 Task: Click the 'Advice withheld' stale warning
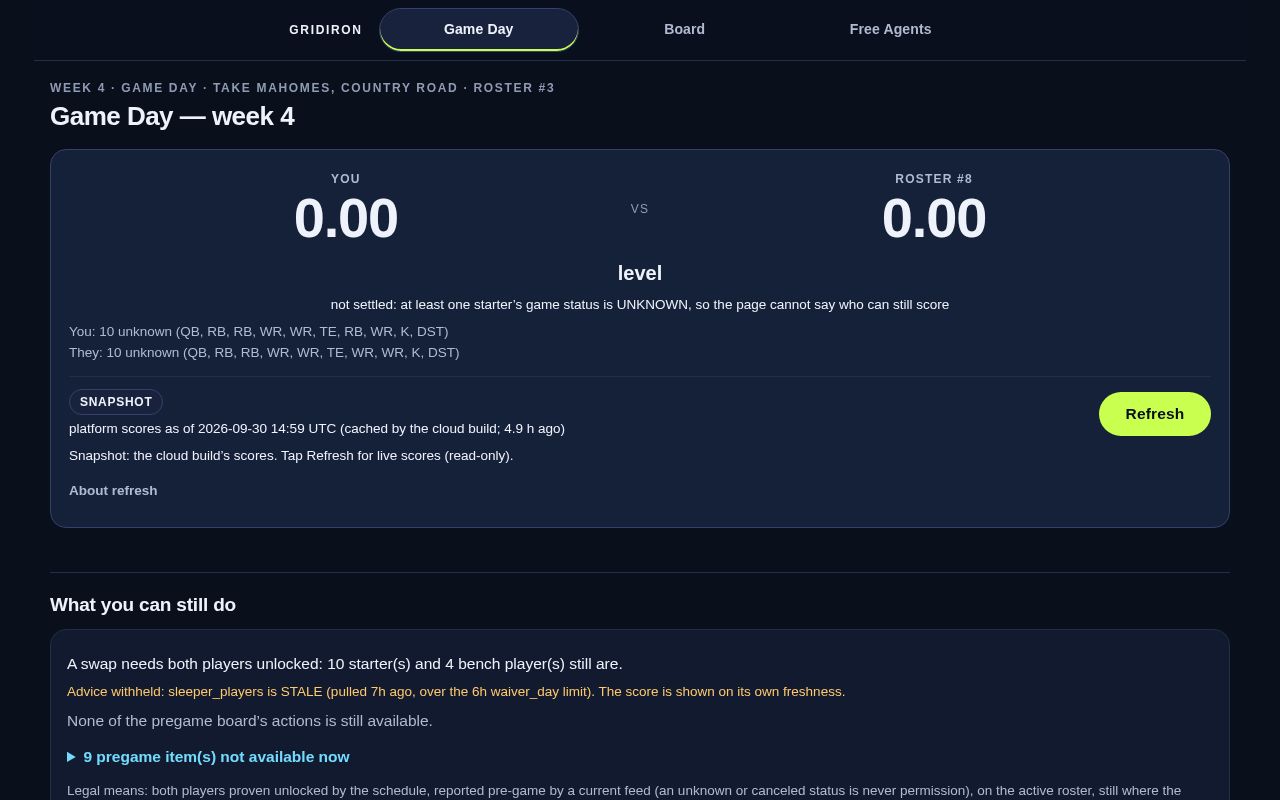click(x=456, y=692)
